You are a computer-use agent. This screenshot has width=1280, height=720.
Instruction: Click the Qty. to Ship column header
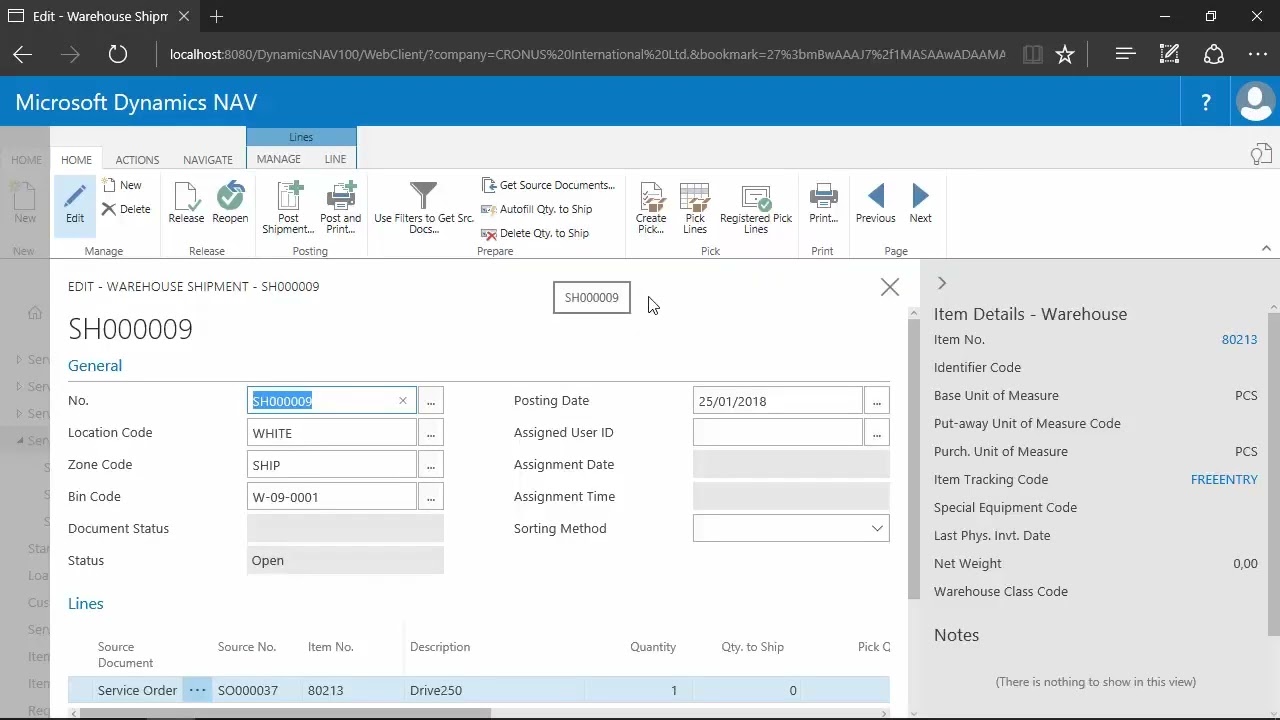(753, 647)
